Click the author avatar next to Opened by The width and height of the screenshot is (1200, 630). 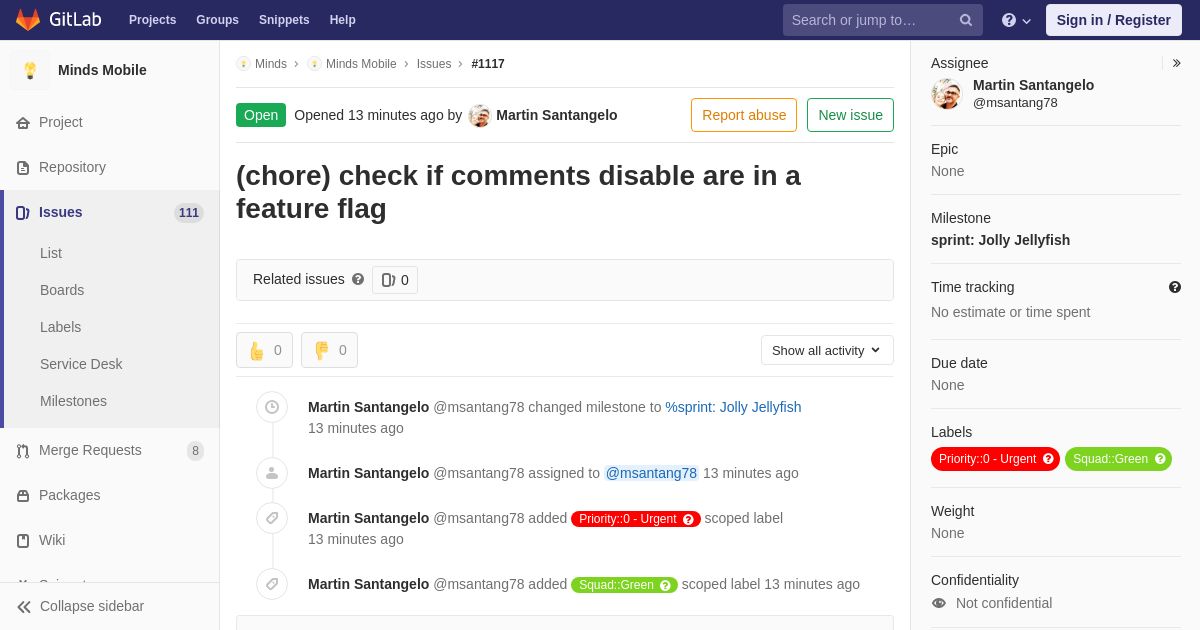tap(479, 115)
